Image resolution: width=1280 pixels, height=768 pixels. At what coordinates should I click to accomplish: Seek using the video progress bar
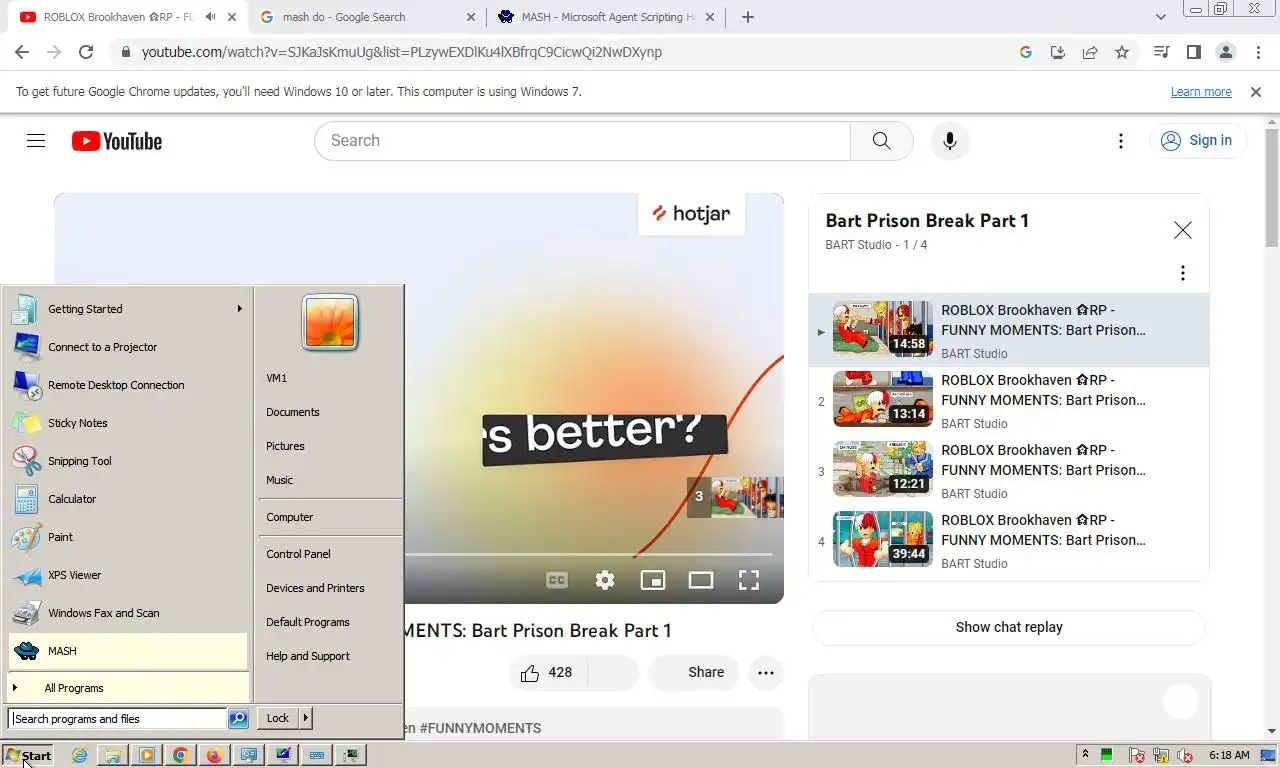pyautogui.click(x=588, y=554)
